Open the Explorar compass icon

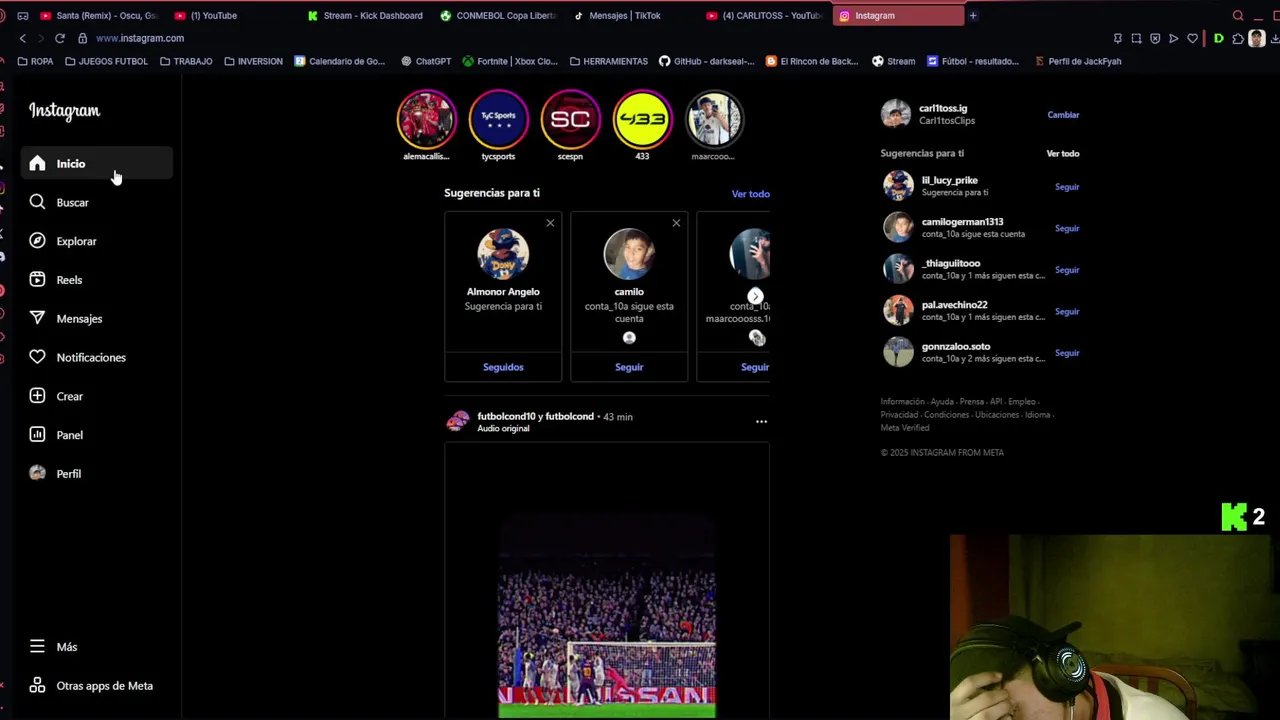[x=37, y=241]
